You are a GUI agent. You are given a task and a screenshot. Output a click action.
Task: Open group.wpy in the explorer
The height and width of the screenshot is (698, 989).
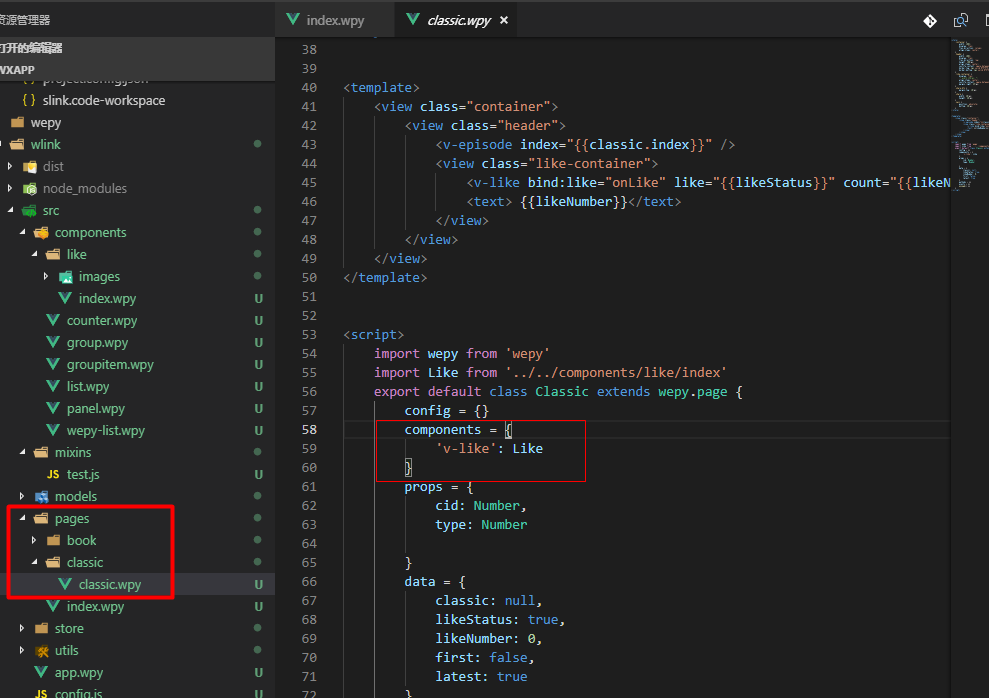pos(97,342)
